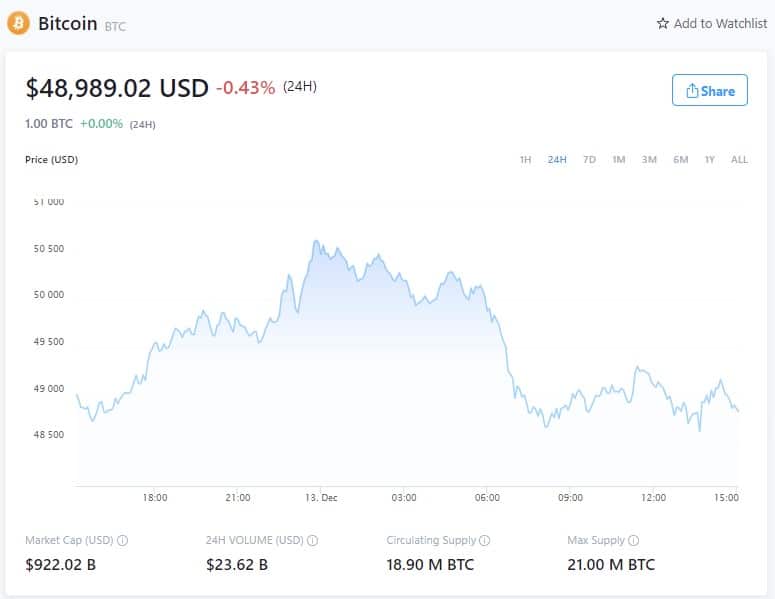
Task: Click the orange Bitcoin logo icon
Action: (18, 23)
